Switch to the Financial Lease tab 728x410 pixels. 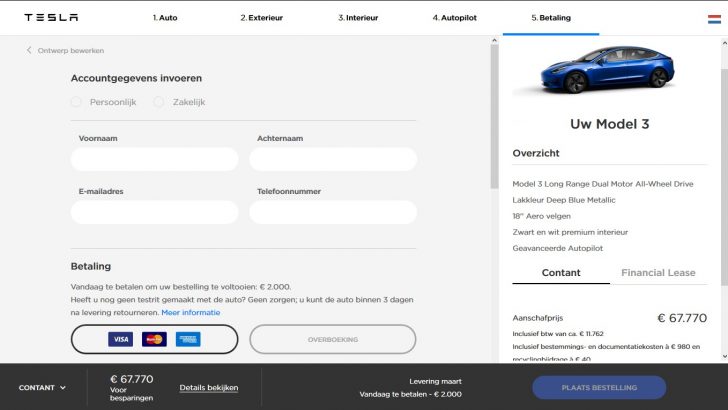tap(658, 273)
